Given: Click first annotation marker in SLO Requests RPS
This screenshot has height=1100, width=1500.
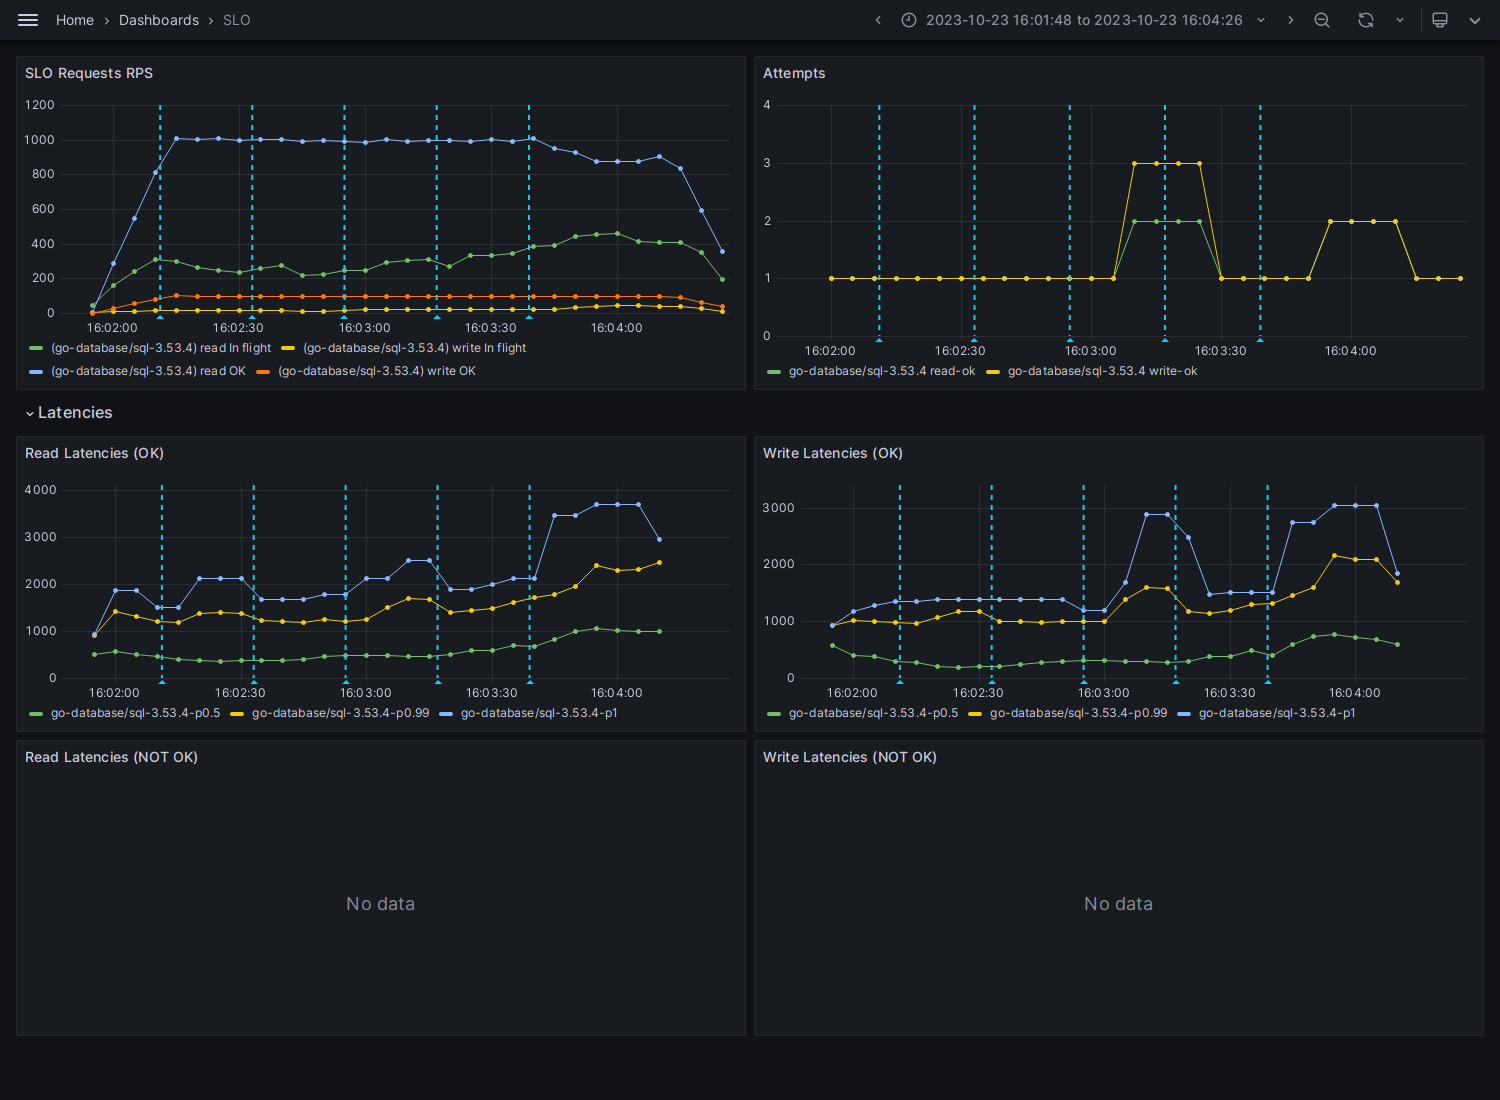Looking at the screenshot, I should point(160,316).
